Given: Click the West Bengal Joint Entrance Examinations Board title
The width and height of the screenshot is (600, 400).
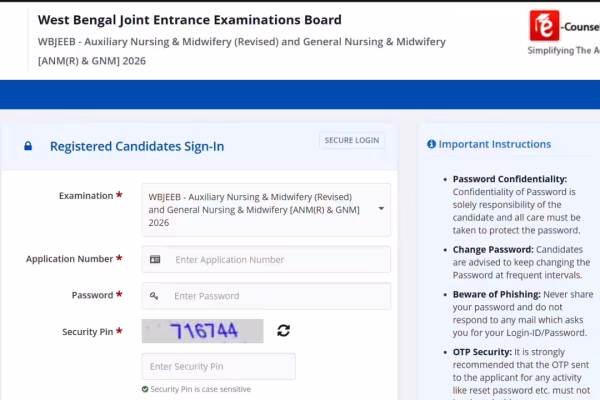Looking at the screenshot, I should pos(190,20).
